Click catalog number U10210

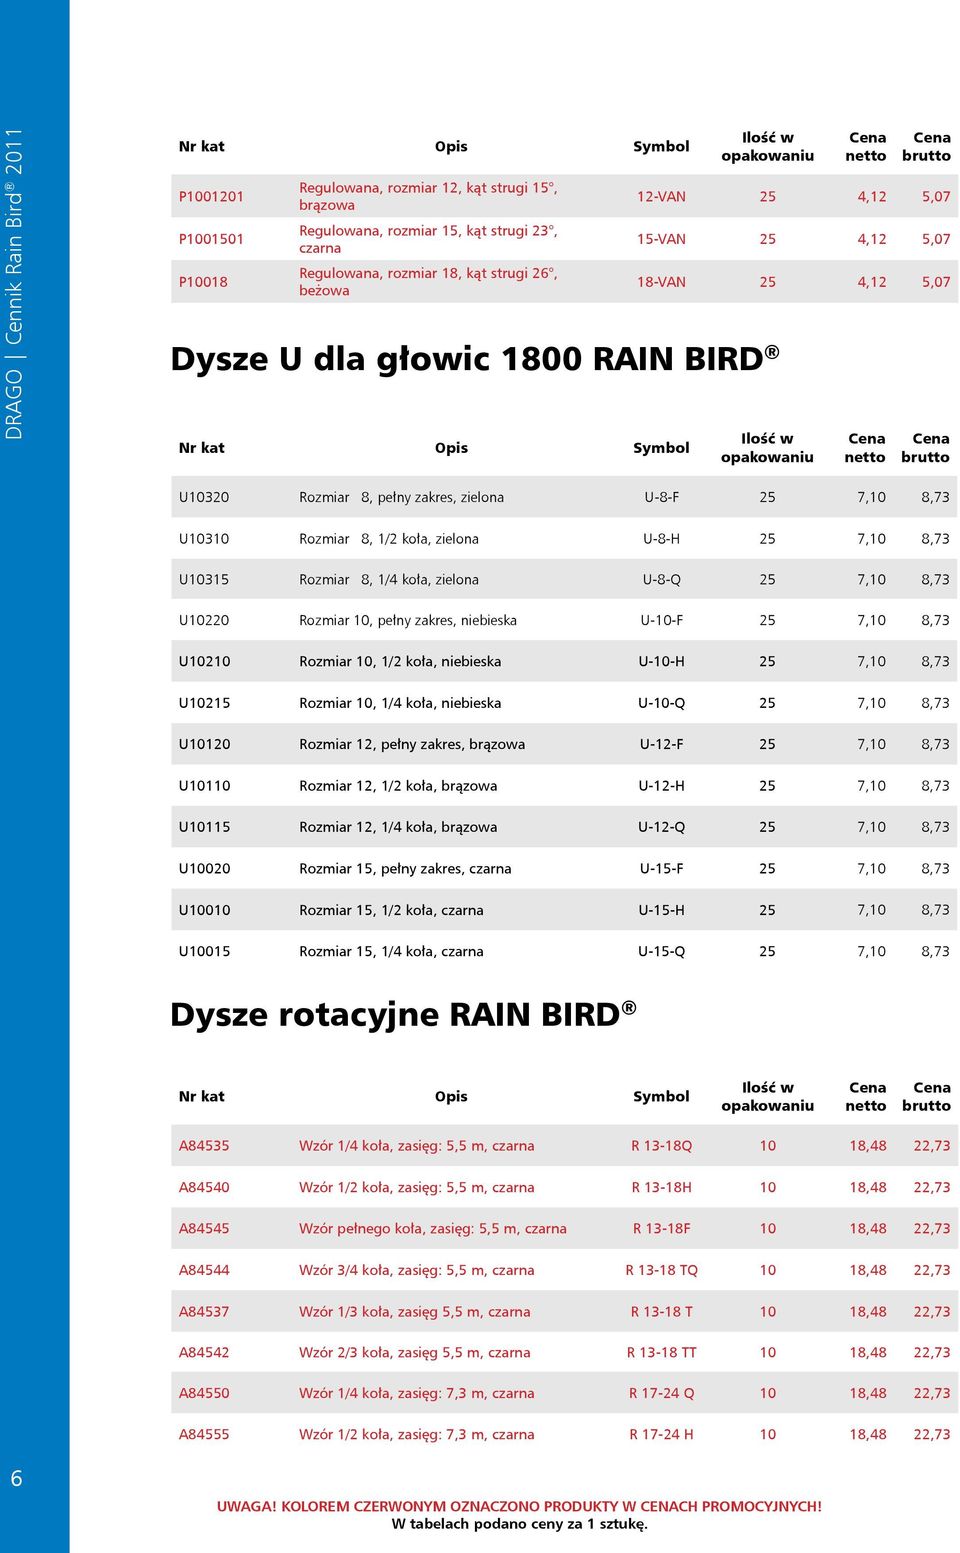[204, 662]
